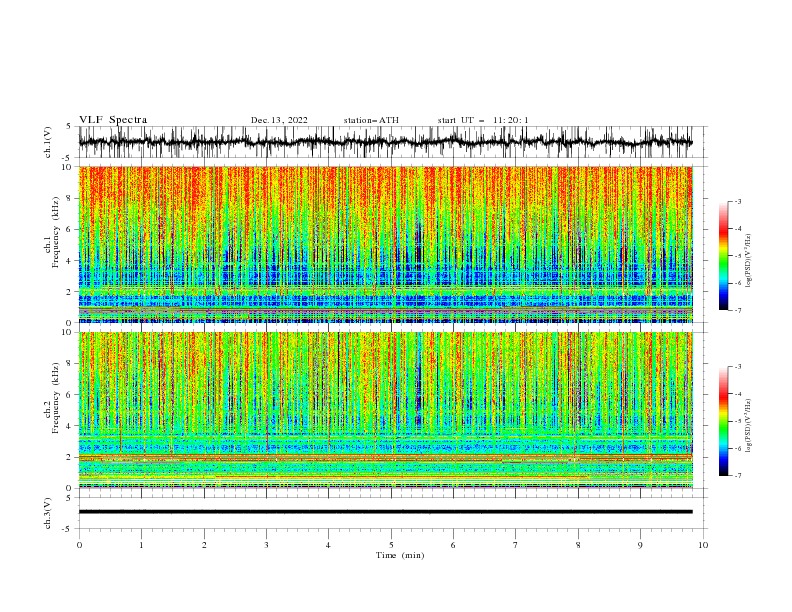Click the "5" tick label on ch.1(V) axis
792x612 pixels.
pyautogui.click(x=70, y=126)
